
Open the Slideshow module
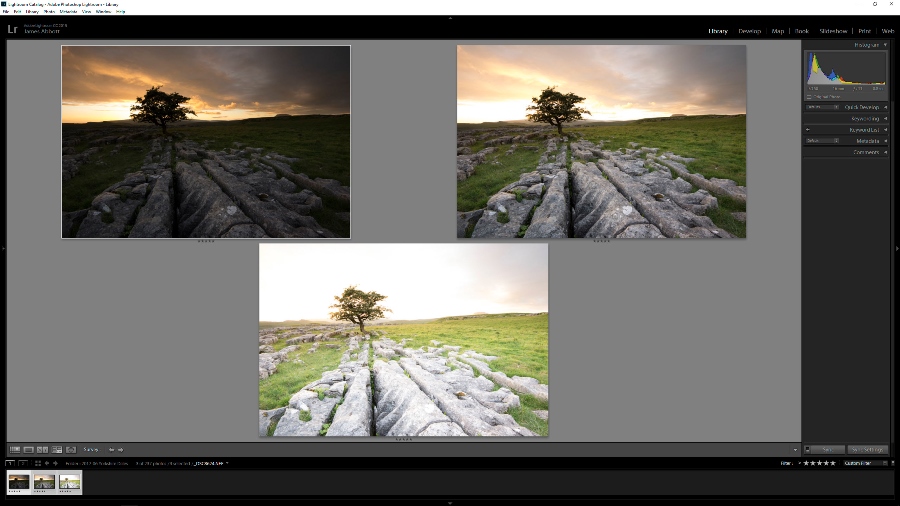(x=833, y=31)
